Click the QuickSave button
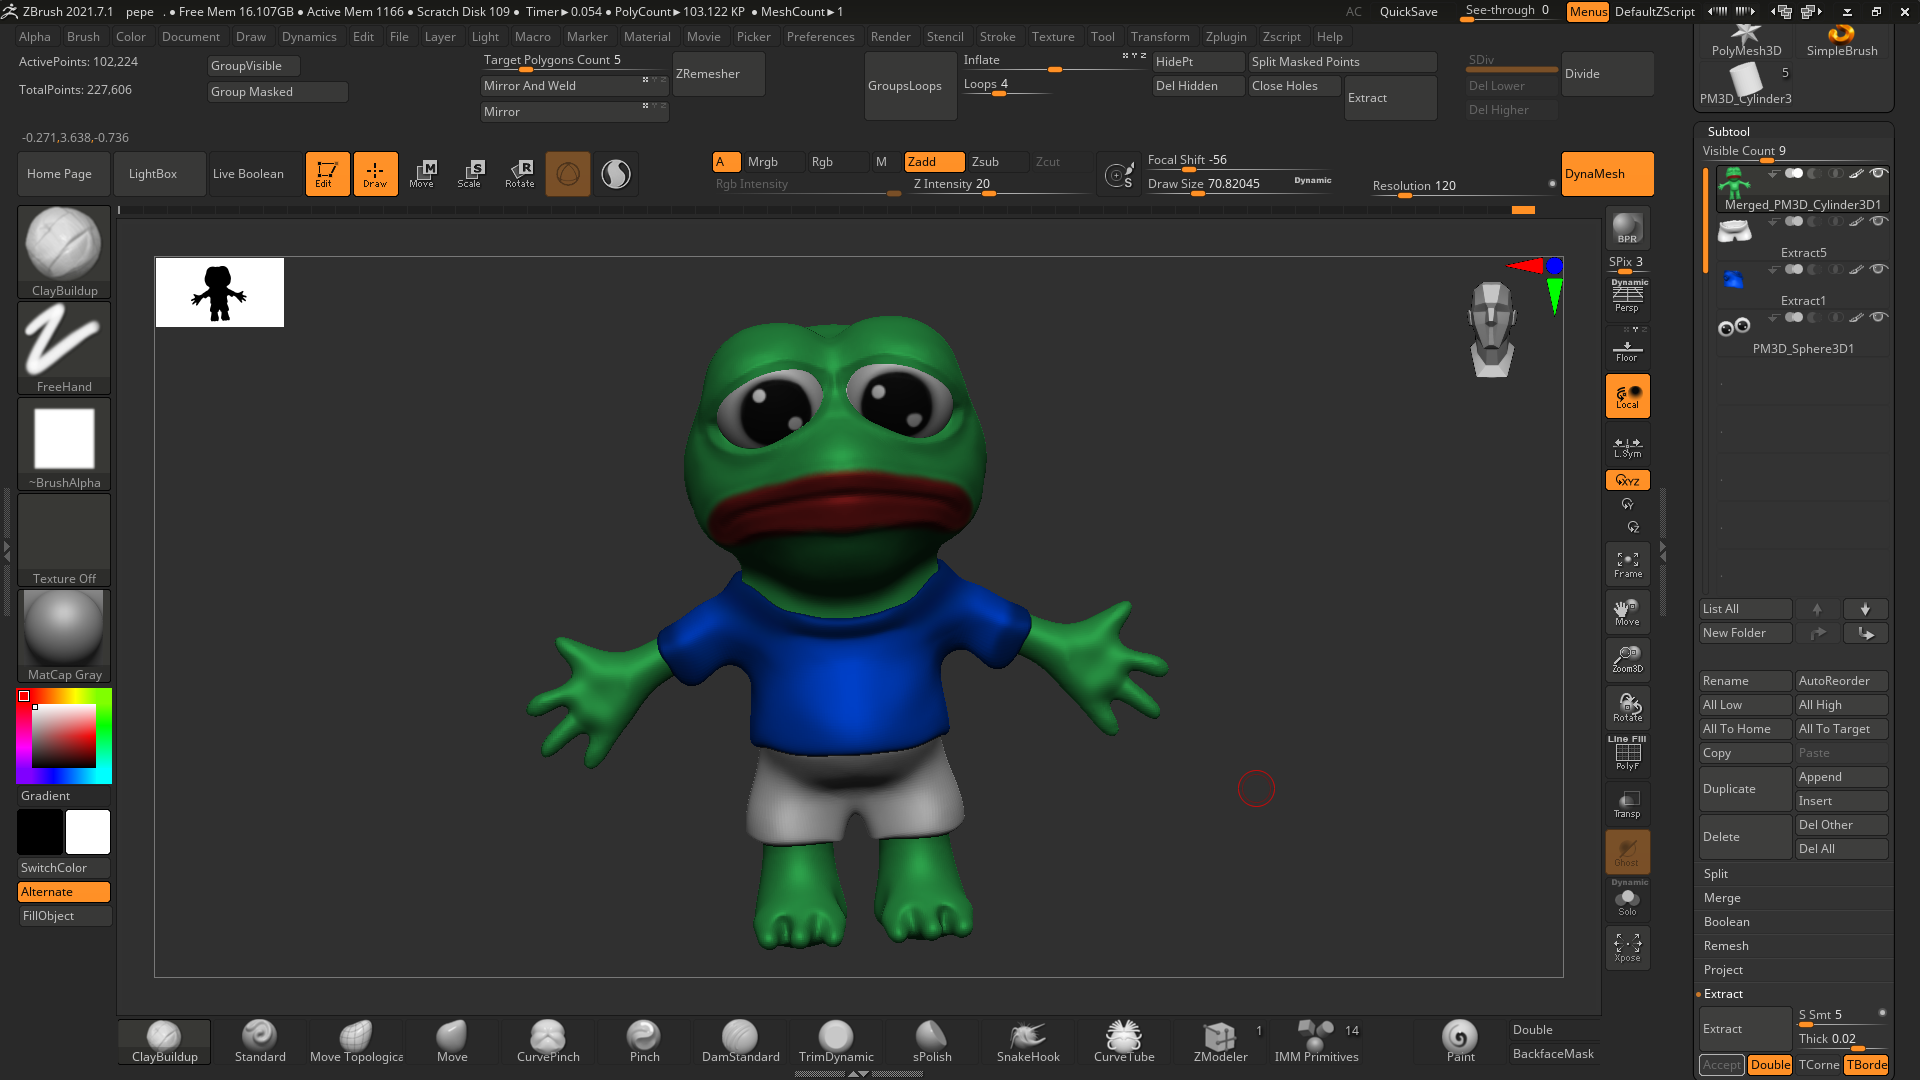The image size is (1920, 1080). point(1408,12)
